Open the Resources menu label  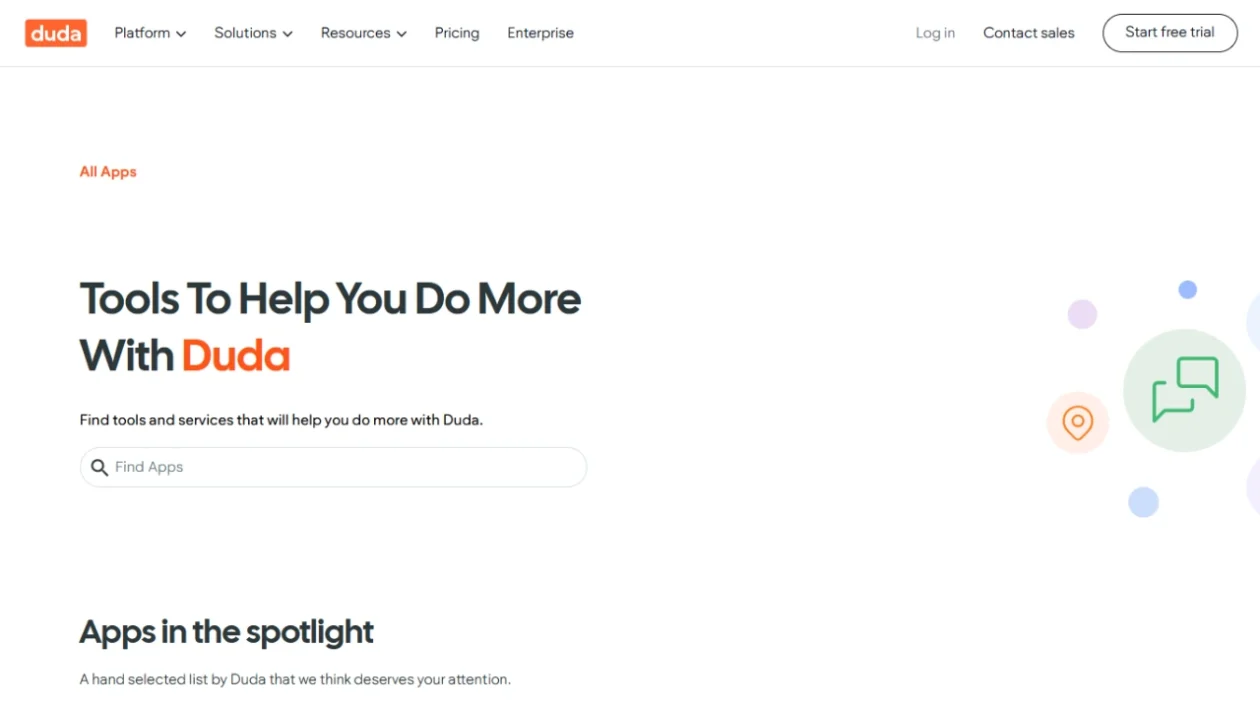[x=355, y=33]
